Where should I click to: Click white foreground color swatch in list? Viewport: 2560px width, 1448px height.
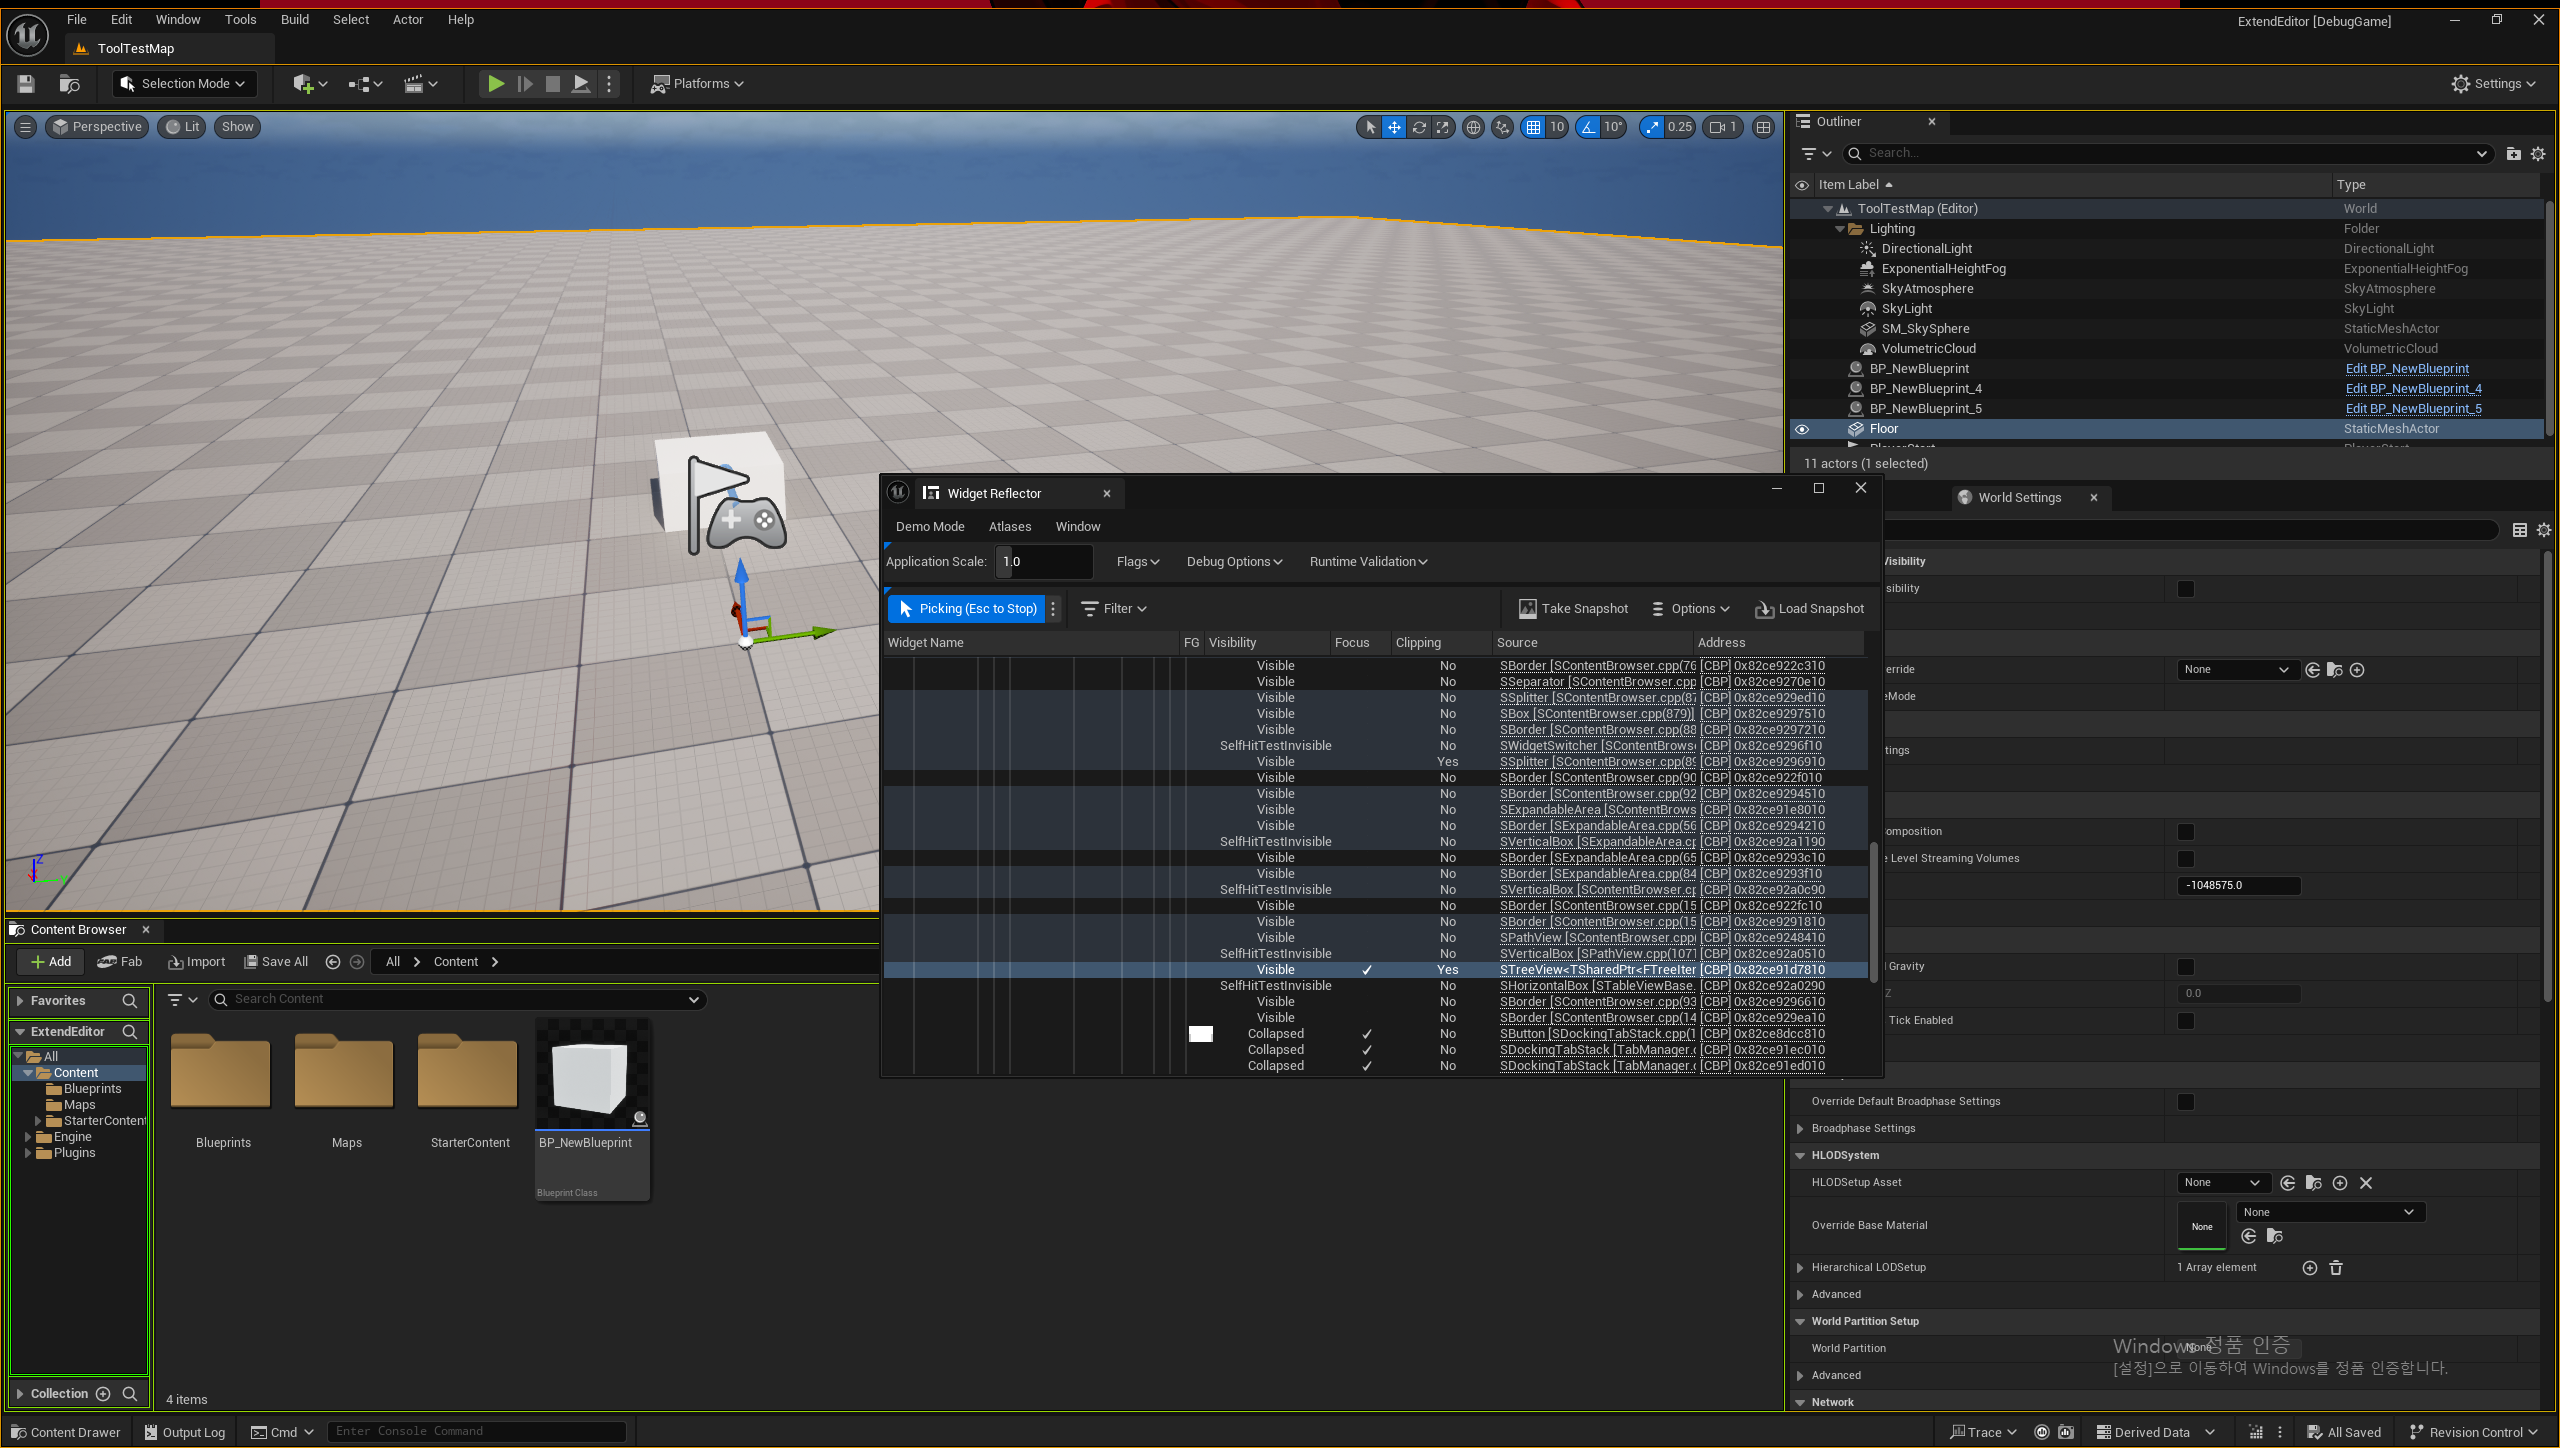coord(1200,1034)
